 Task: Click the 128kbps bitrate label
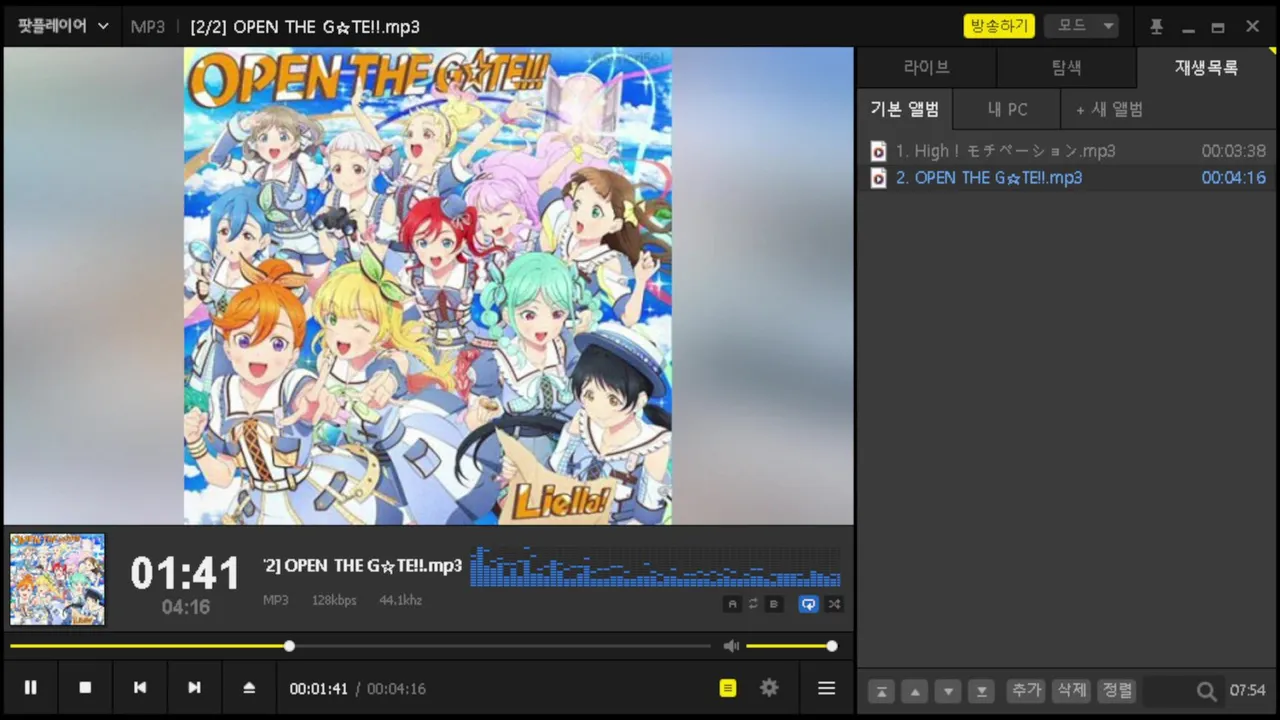click(334, 600)
